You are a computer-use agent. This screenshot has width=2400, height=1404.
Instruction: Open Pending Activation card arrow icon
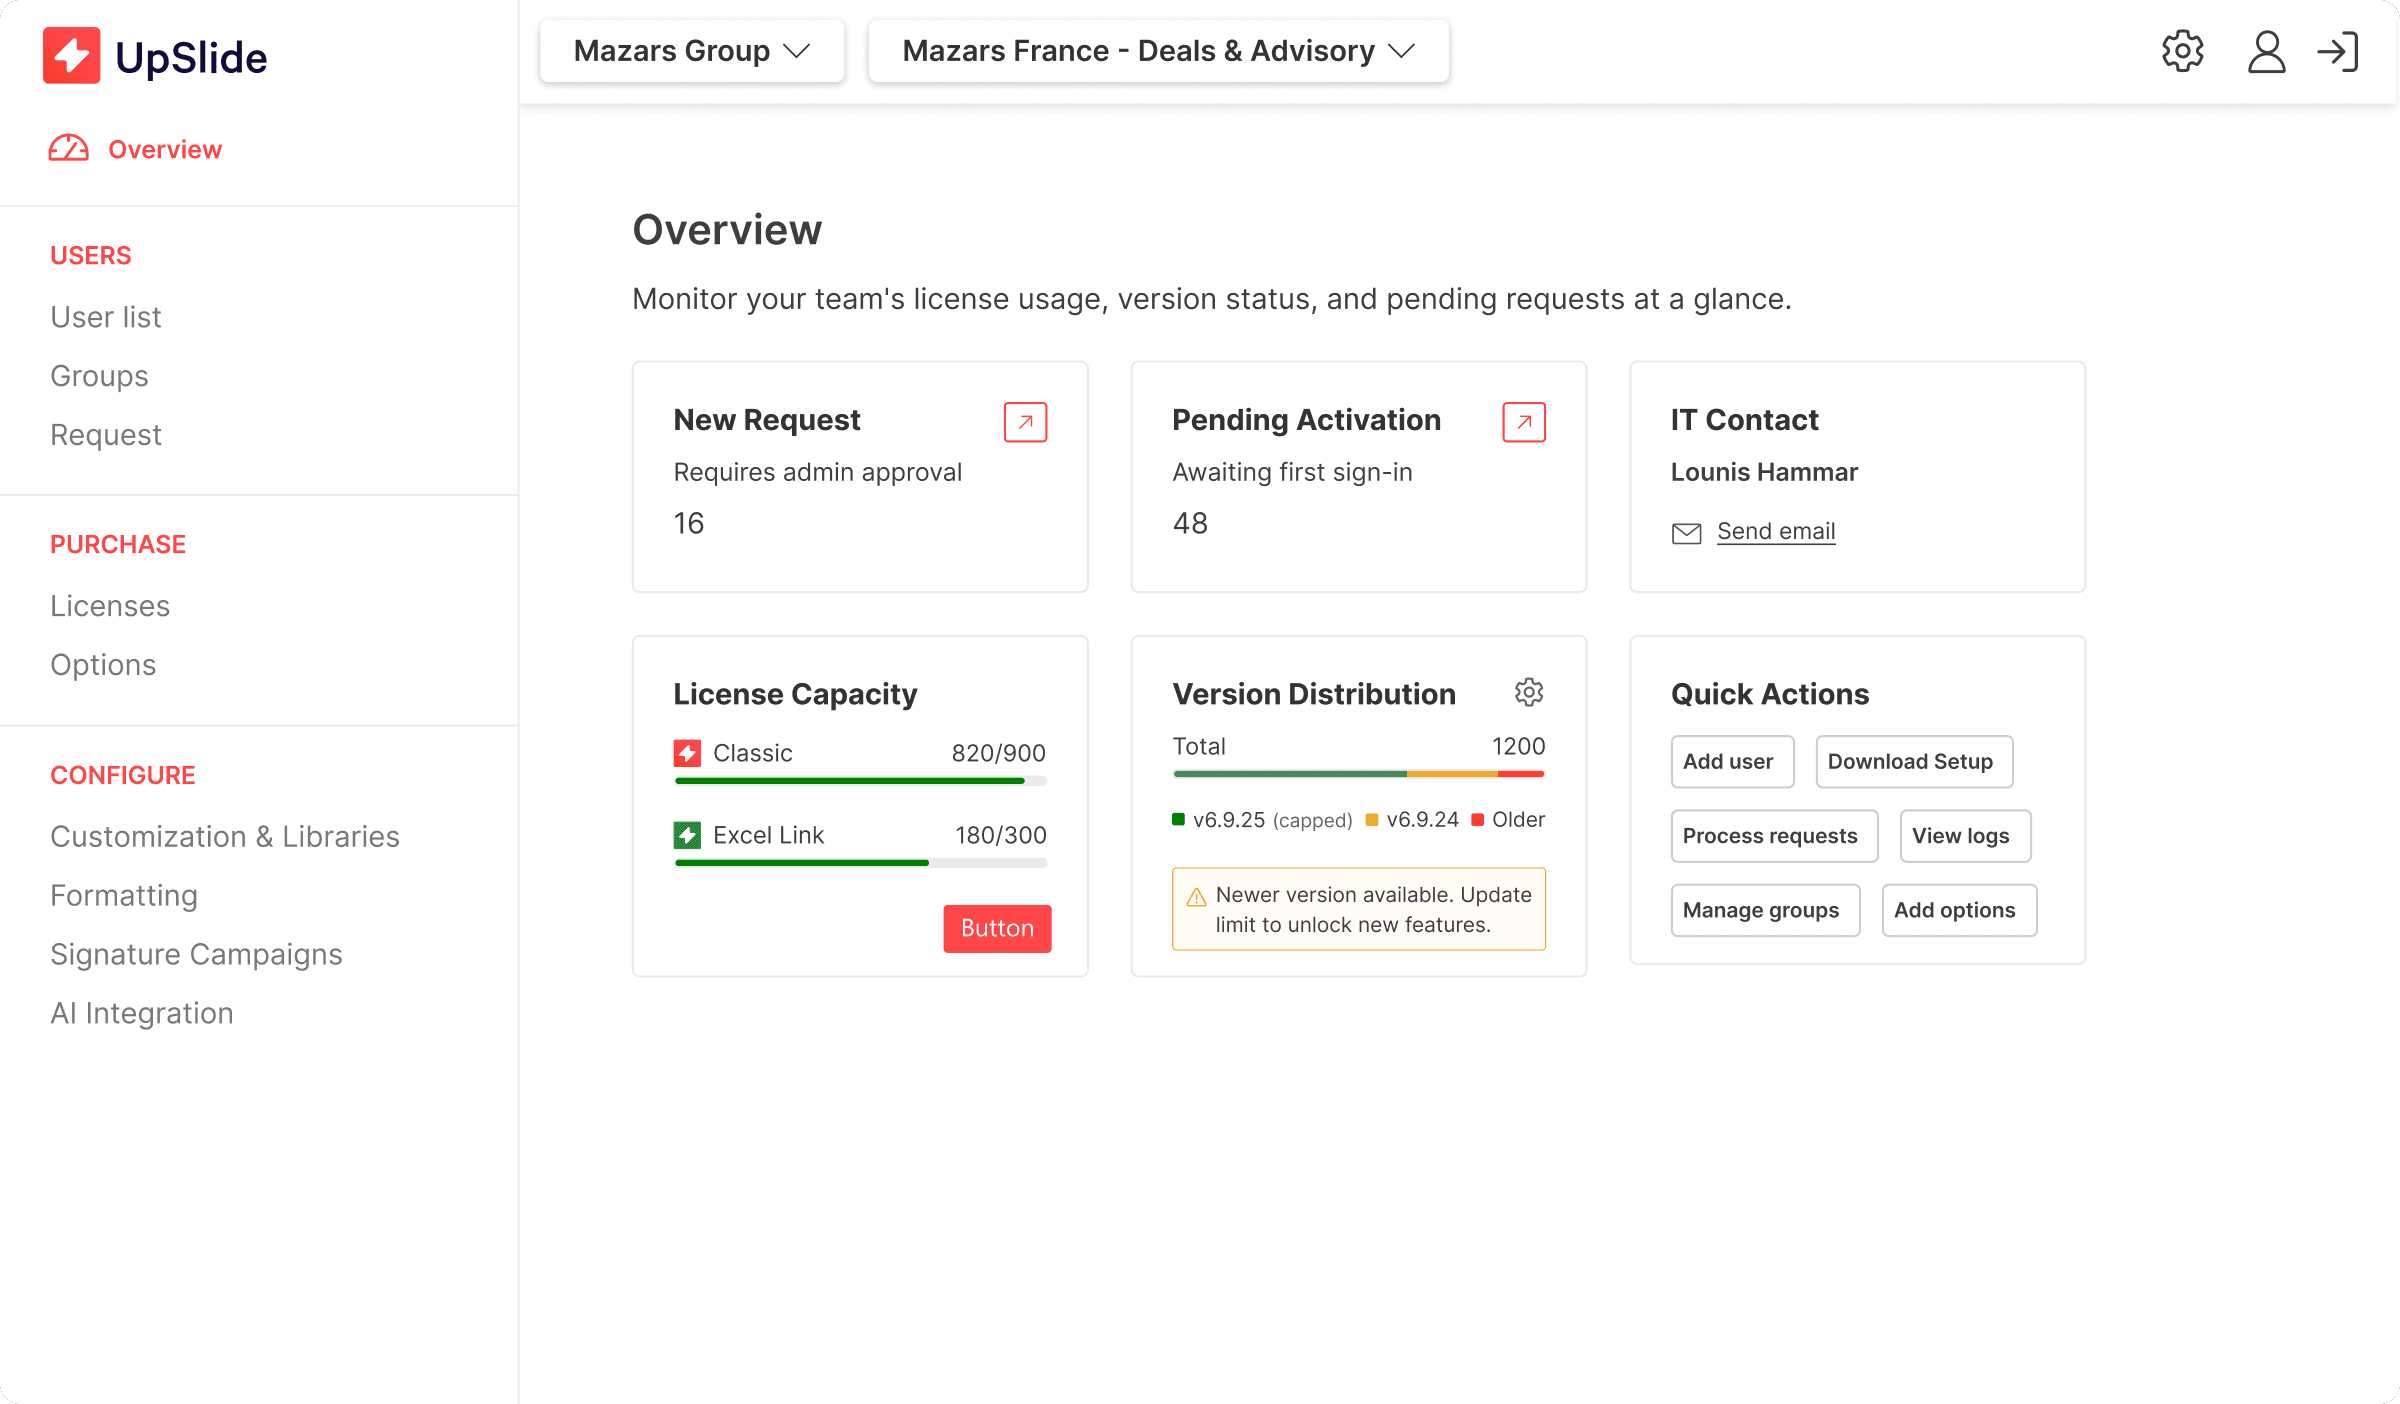pos(1524,422)
